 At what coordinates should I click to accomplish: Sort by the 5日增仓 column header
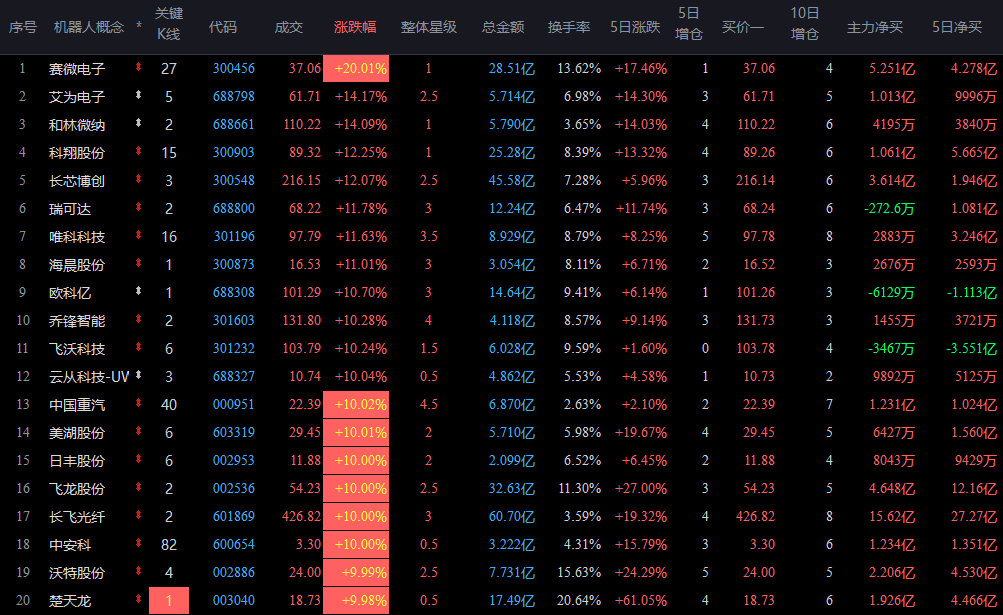pos(688,24)
